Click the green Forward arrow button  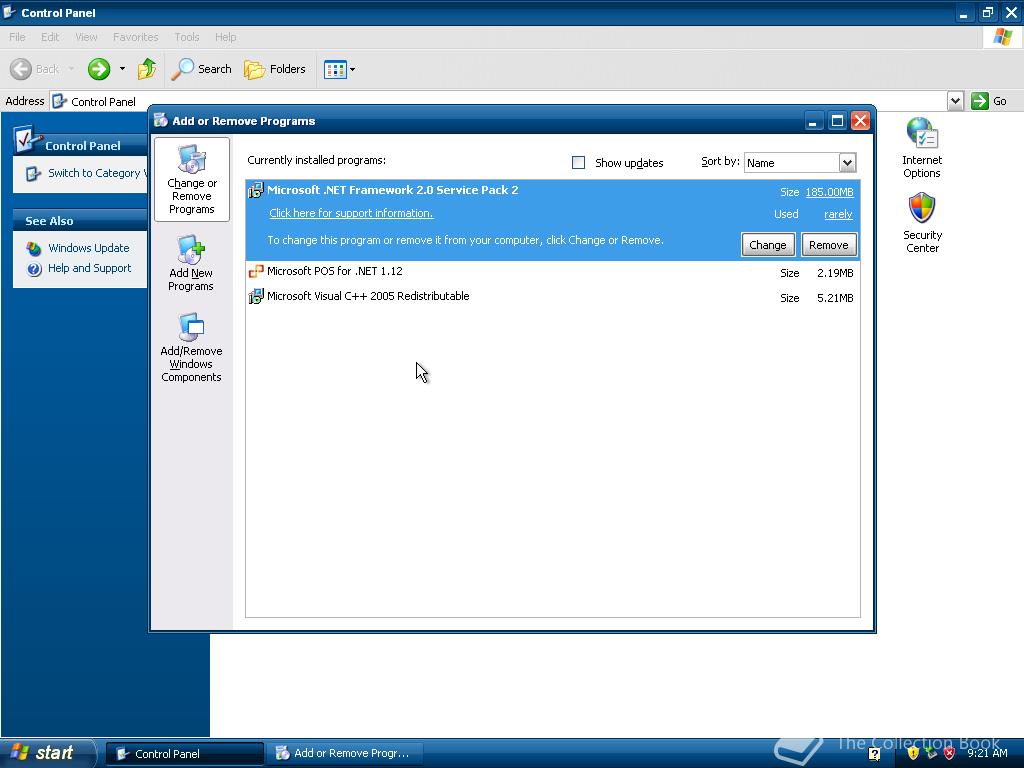(99, 69)
